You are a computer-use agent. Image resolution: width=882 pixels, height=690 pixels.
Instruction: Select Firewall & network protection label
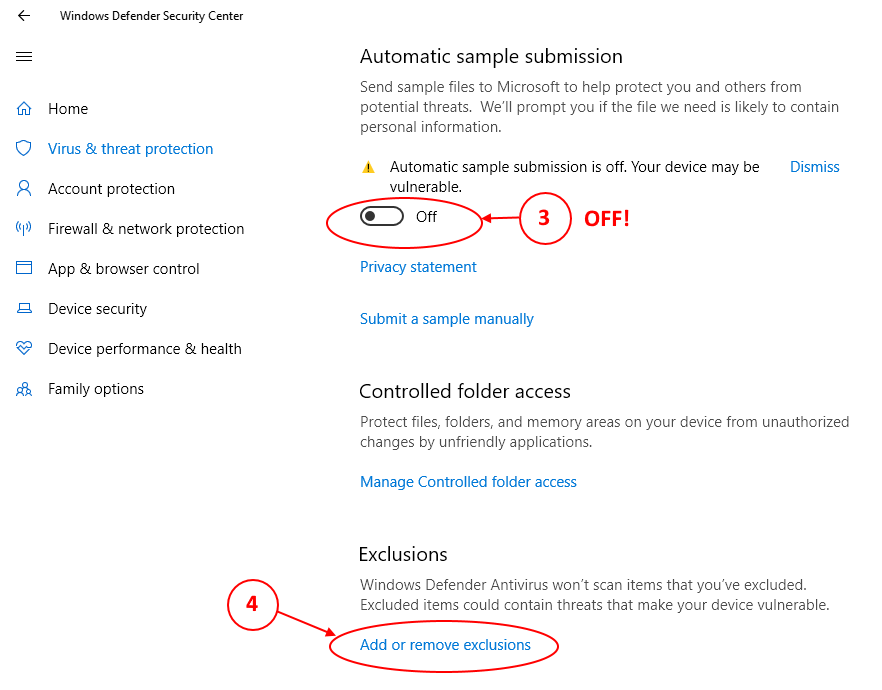[x=146, y=229]
